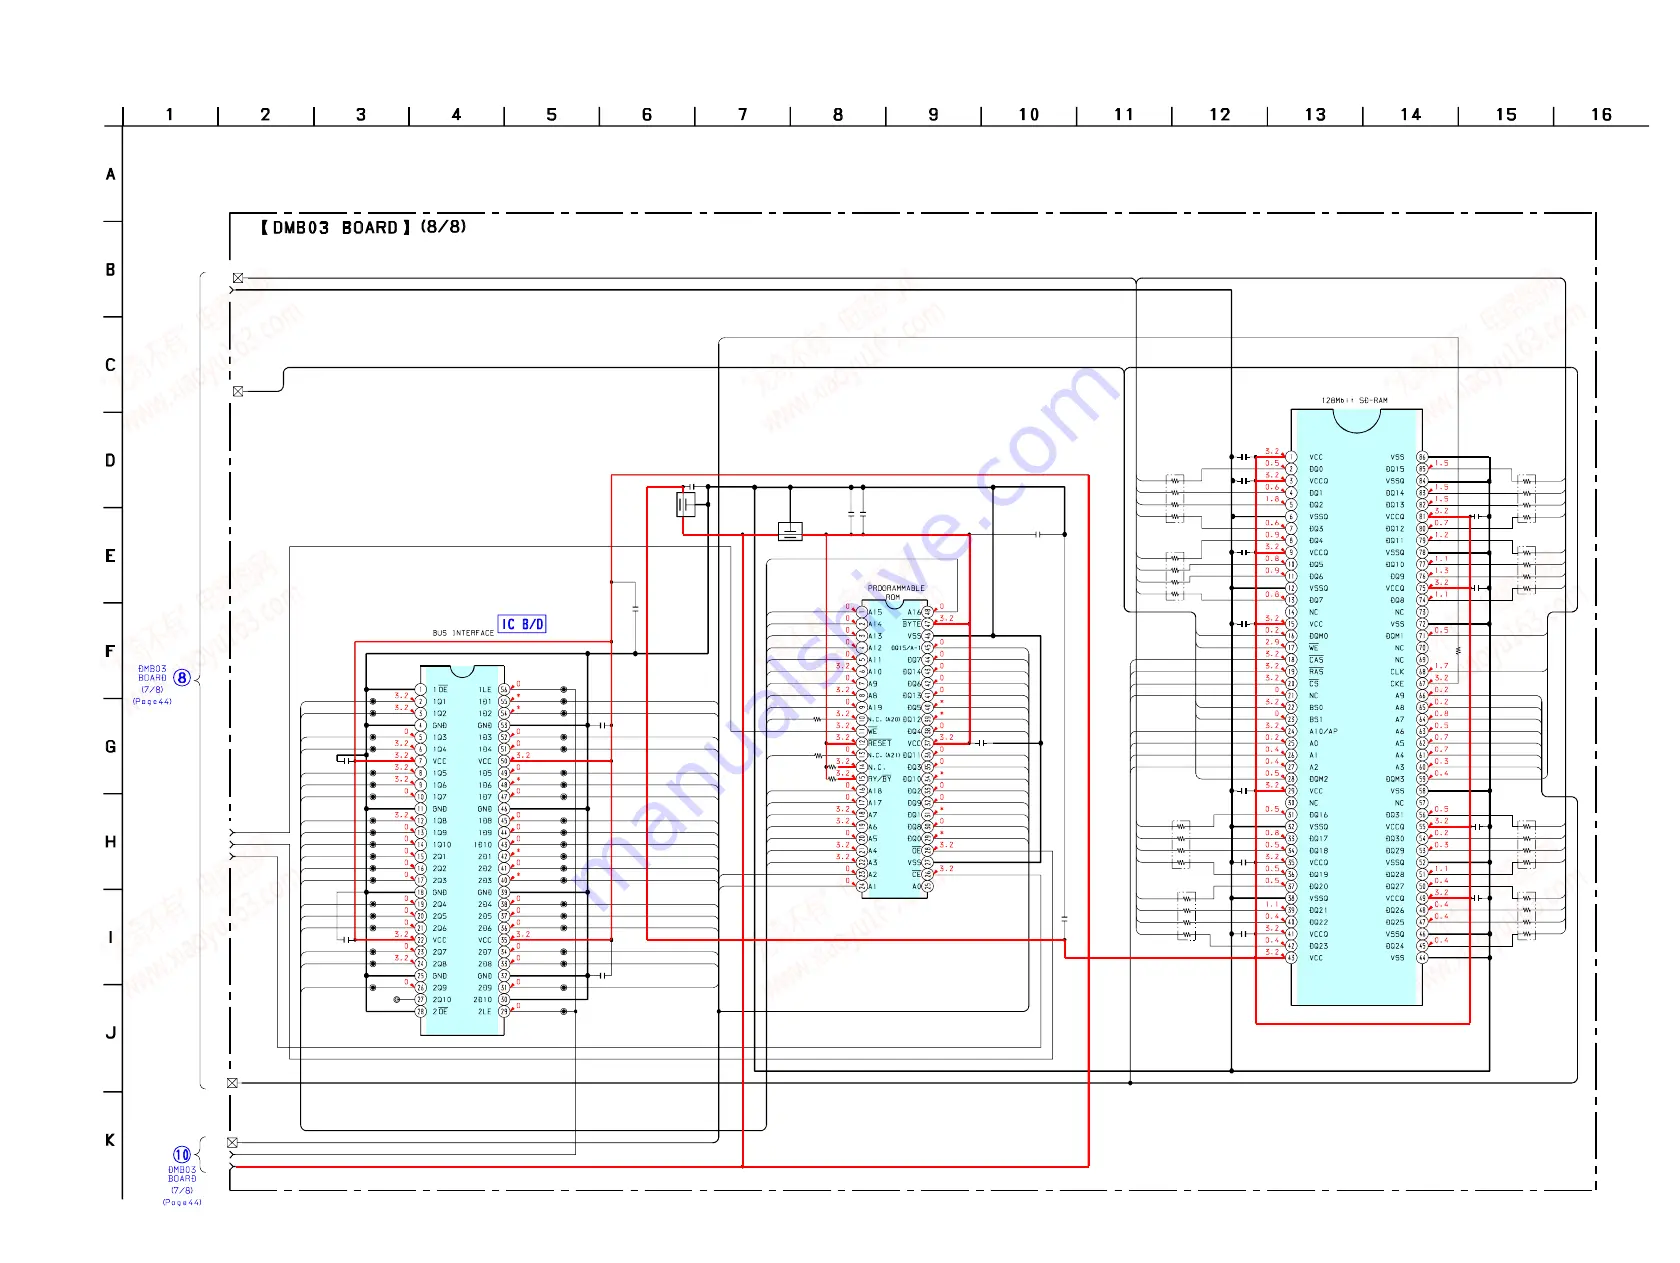This screenshot has width=1680, height=1263.
Task: Click row header E
Action: pos(111,556)
